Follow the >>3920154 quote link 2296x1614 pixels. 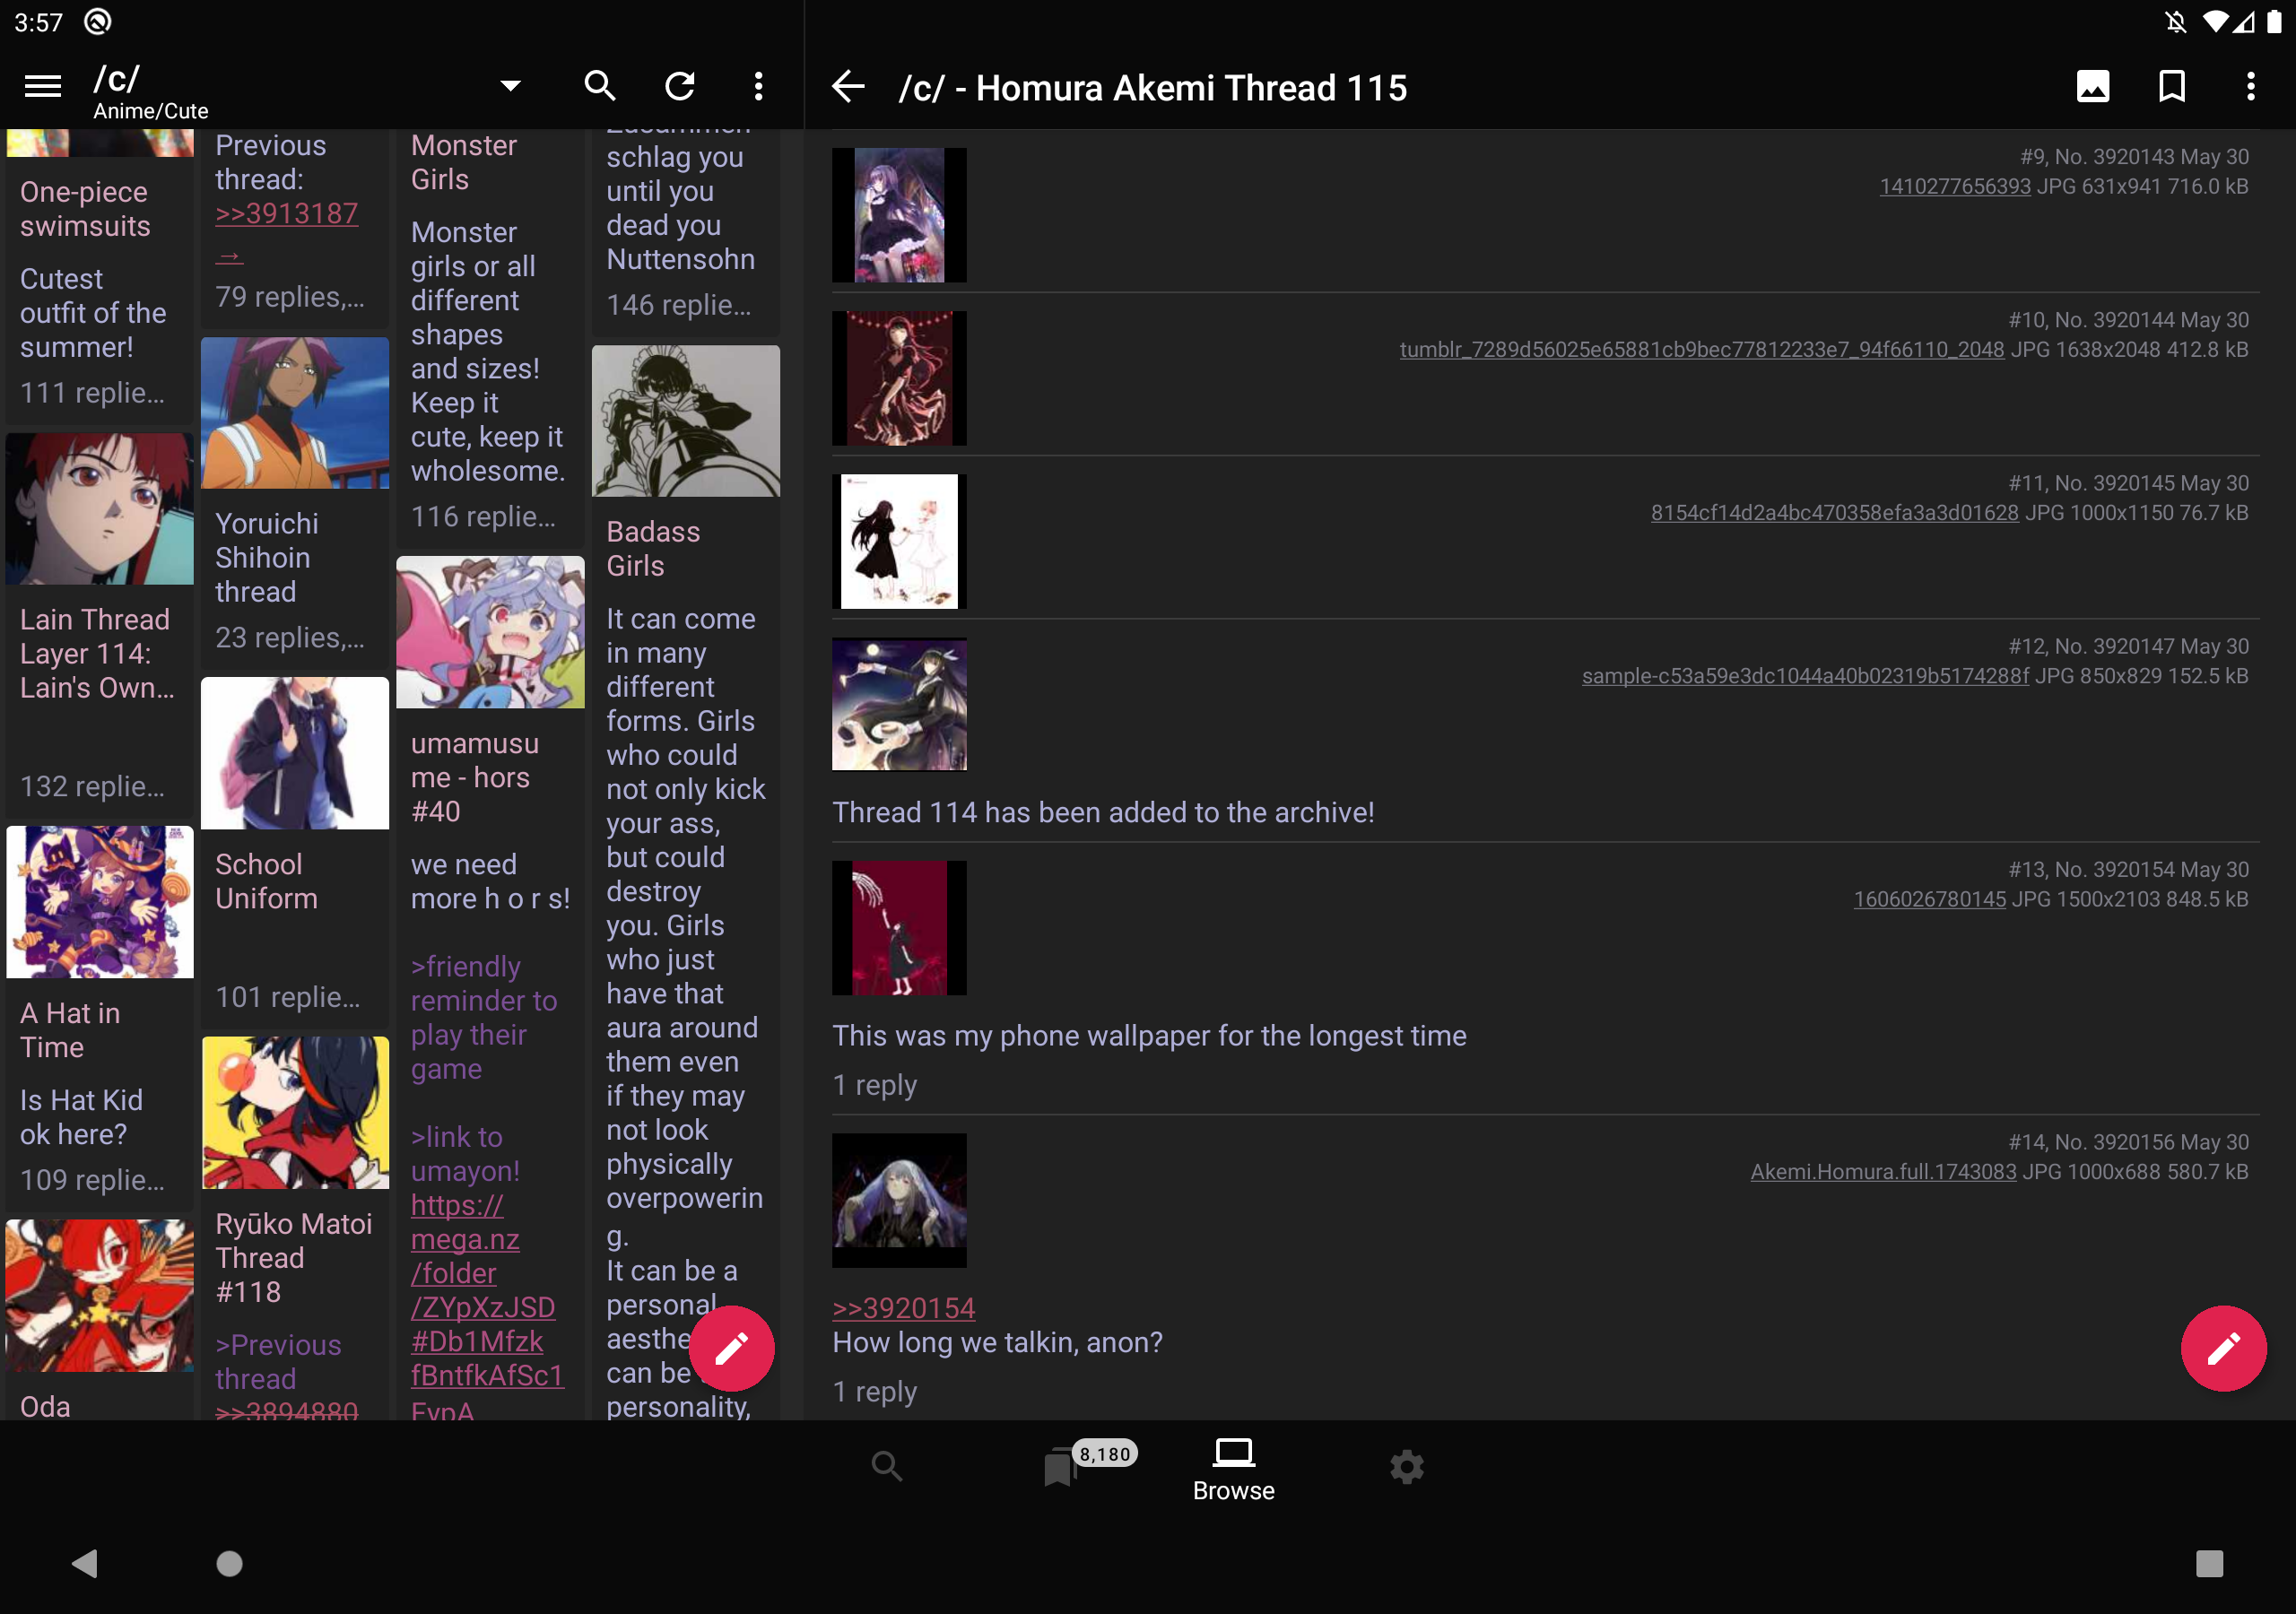903,1308
